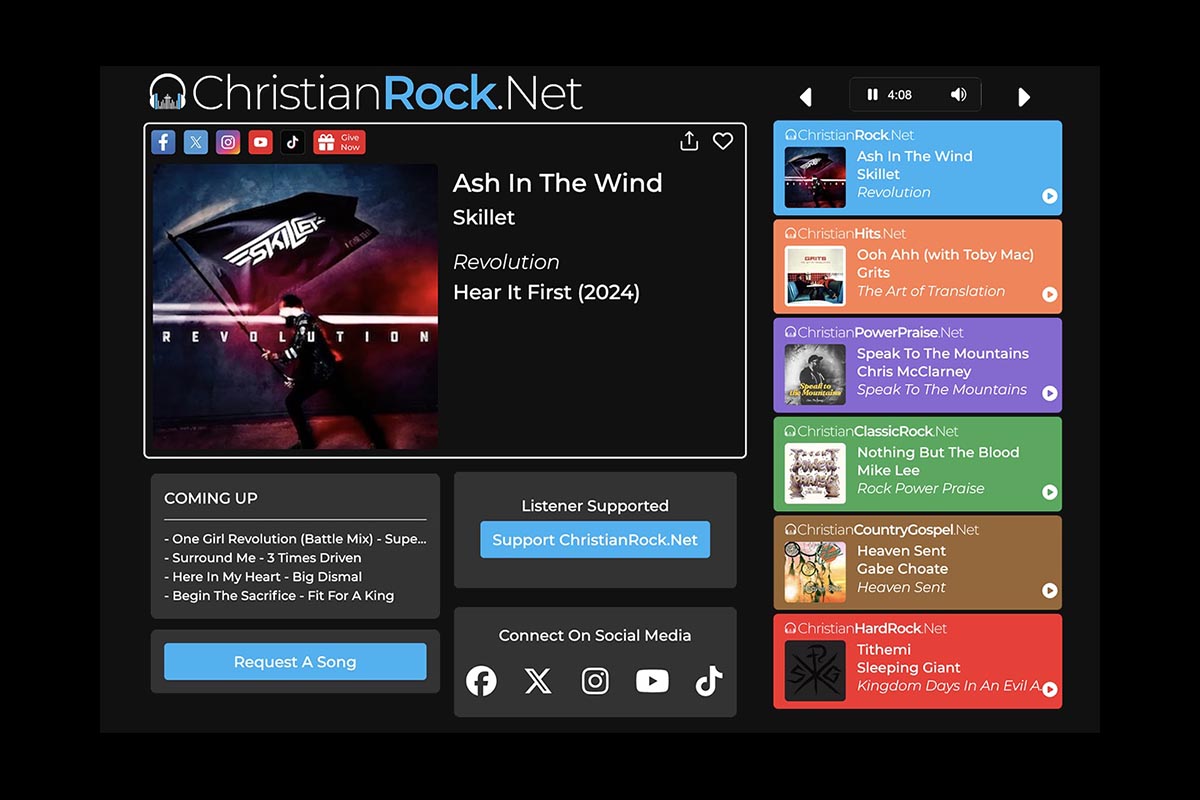Click the Request A Song button

tap(295, 662)
